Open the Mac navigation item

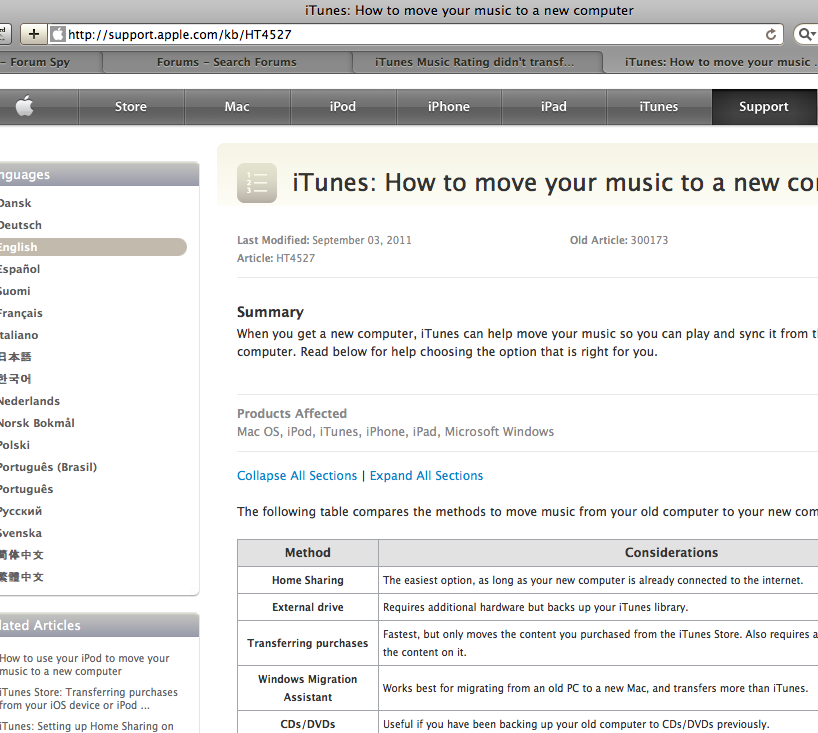click(237, 106)
